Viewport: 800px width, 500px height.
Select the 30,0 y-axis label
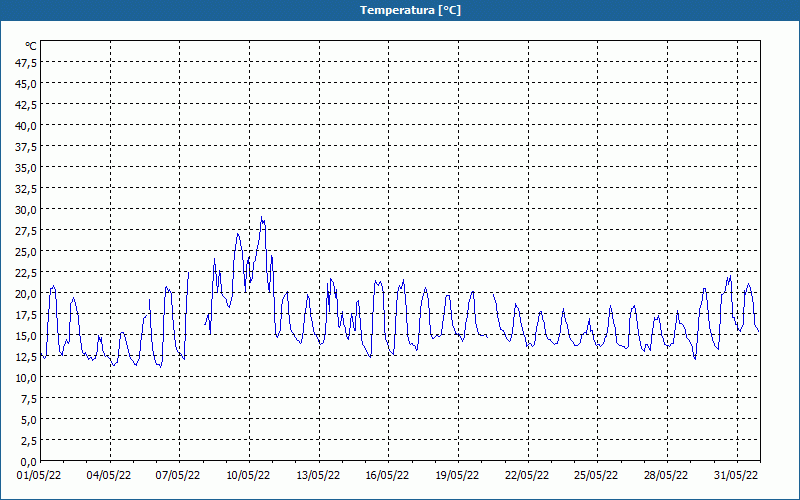point(27,210)
